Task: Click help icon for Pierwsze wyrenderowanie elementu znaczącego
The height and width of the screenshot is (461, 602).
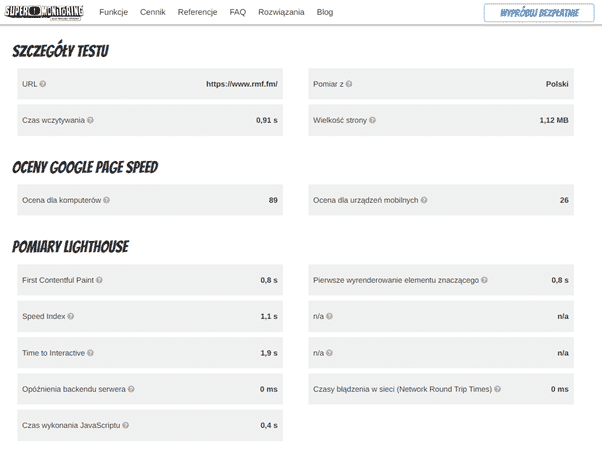Action: (x=484, y=280)
